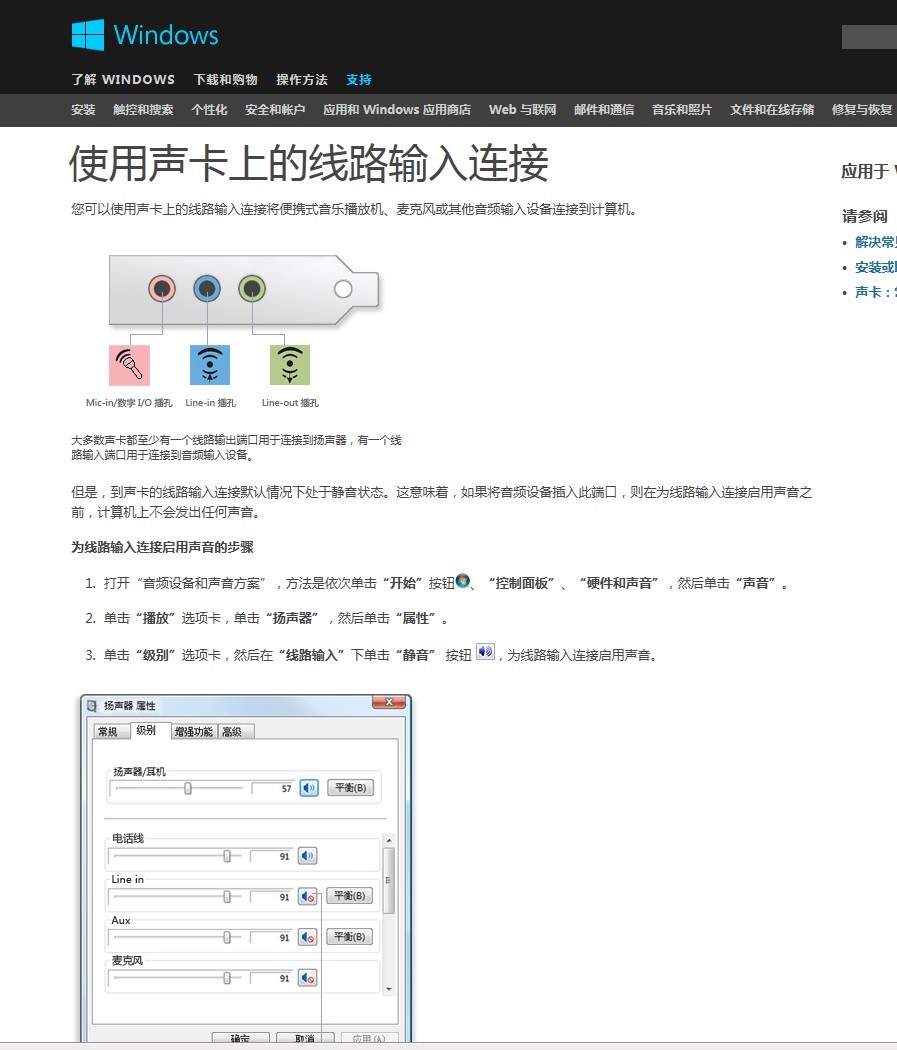897x1050 pixels.
Task: Click the green Line-out icon
Action: (x=290, y=365)
